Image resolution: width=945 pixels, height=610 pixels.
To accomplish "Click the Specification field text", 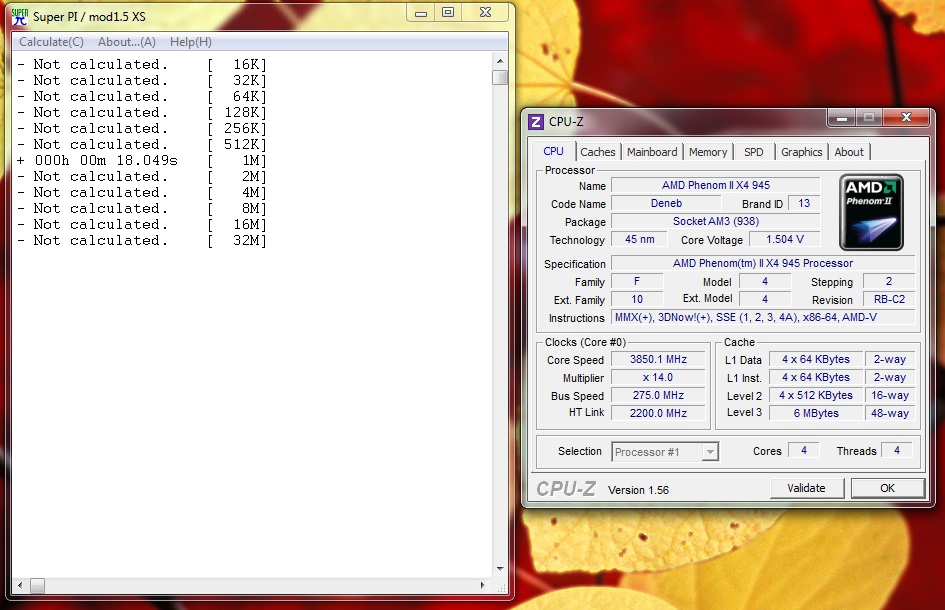I will 763,263.
